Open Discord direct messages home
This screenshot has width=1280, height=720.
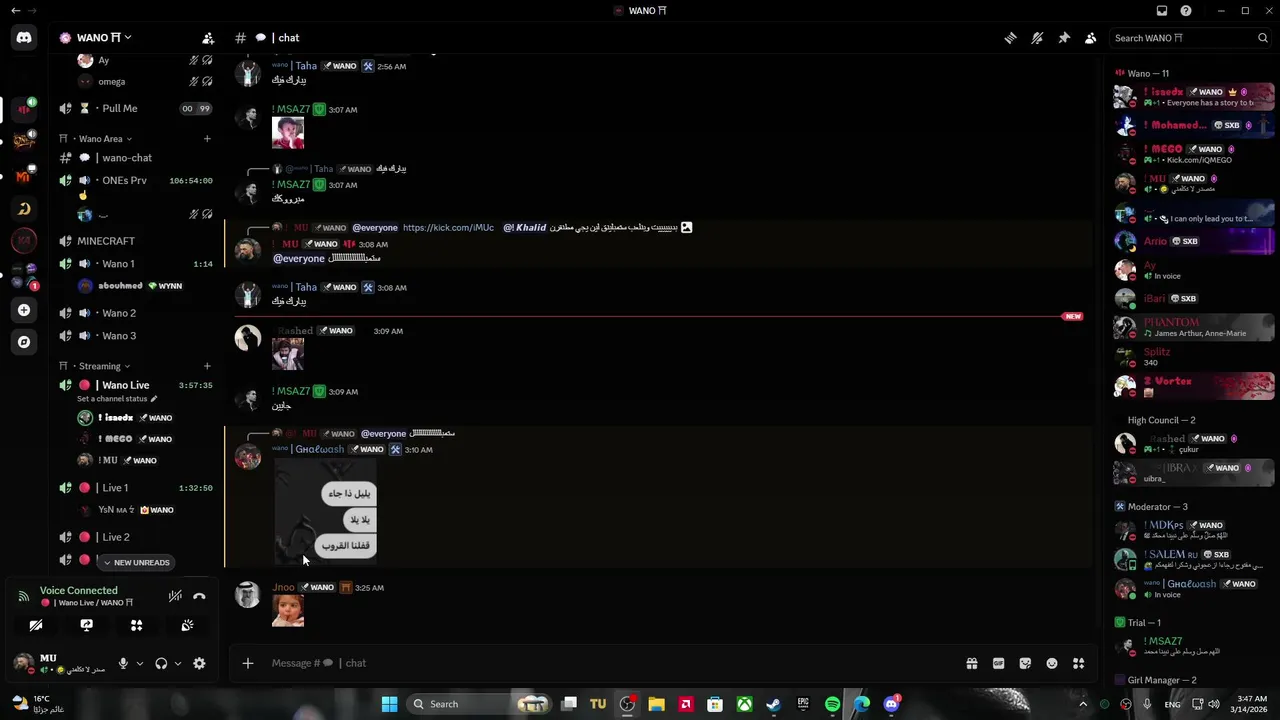(24, 38)
